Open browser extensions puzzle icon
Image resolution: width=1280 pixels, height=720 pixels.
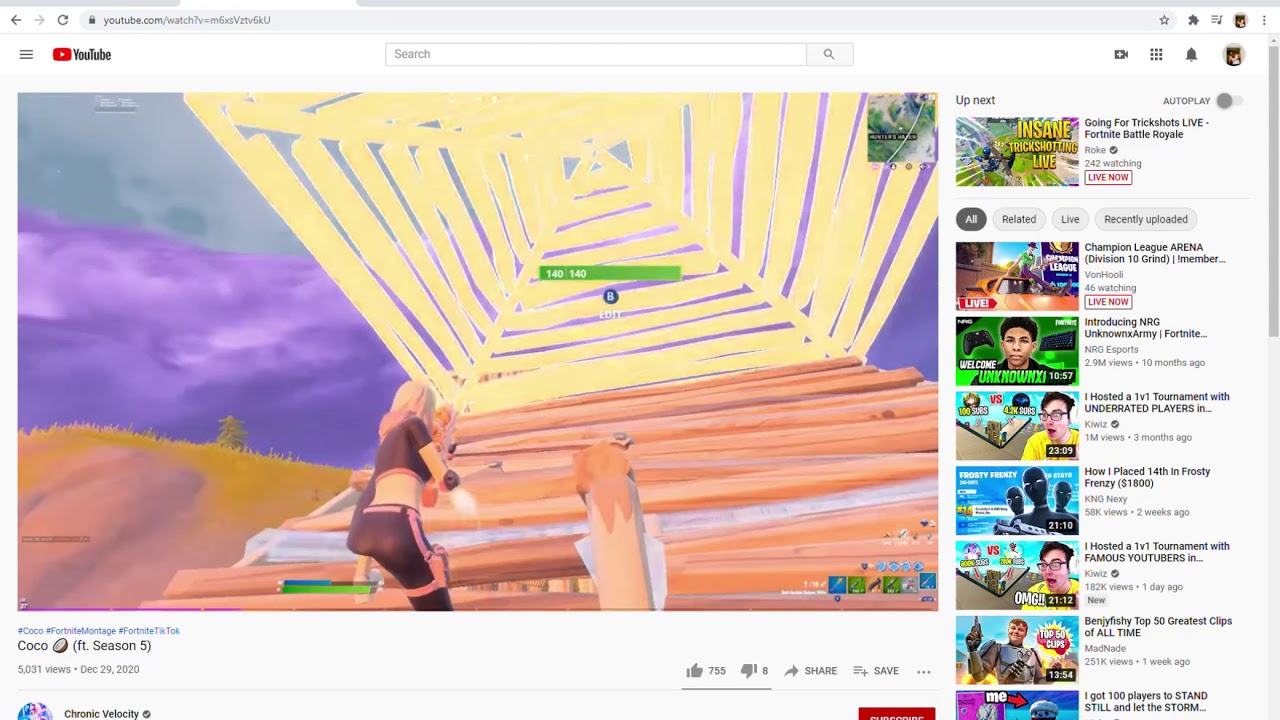(1193, 20)
